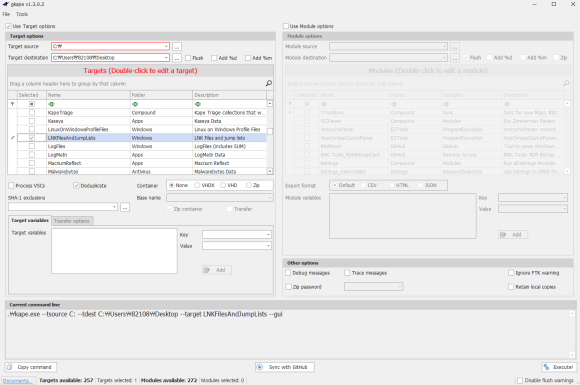Click the Target variables text area

coord(114,251)
